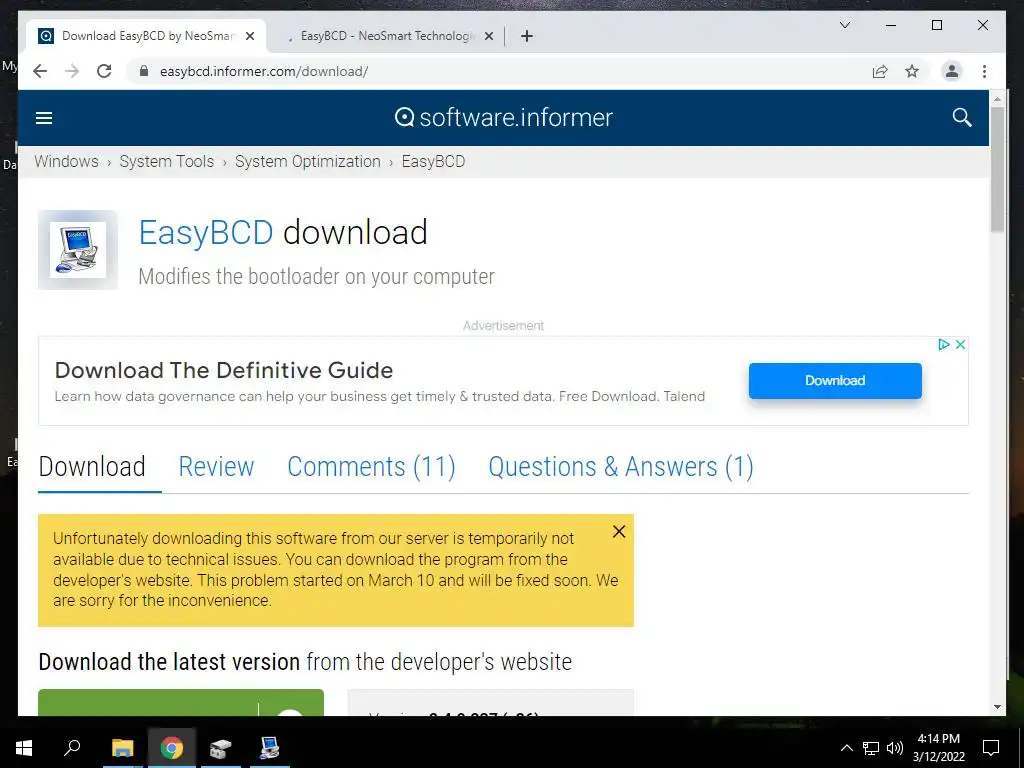The width and height of the screenshot is (1024, 768).
Task: Select the Download page tab
Action: click(x=92, y=466)
